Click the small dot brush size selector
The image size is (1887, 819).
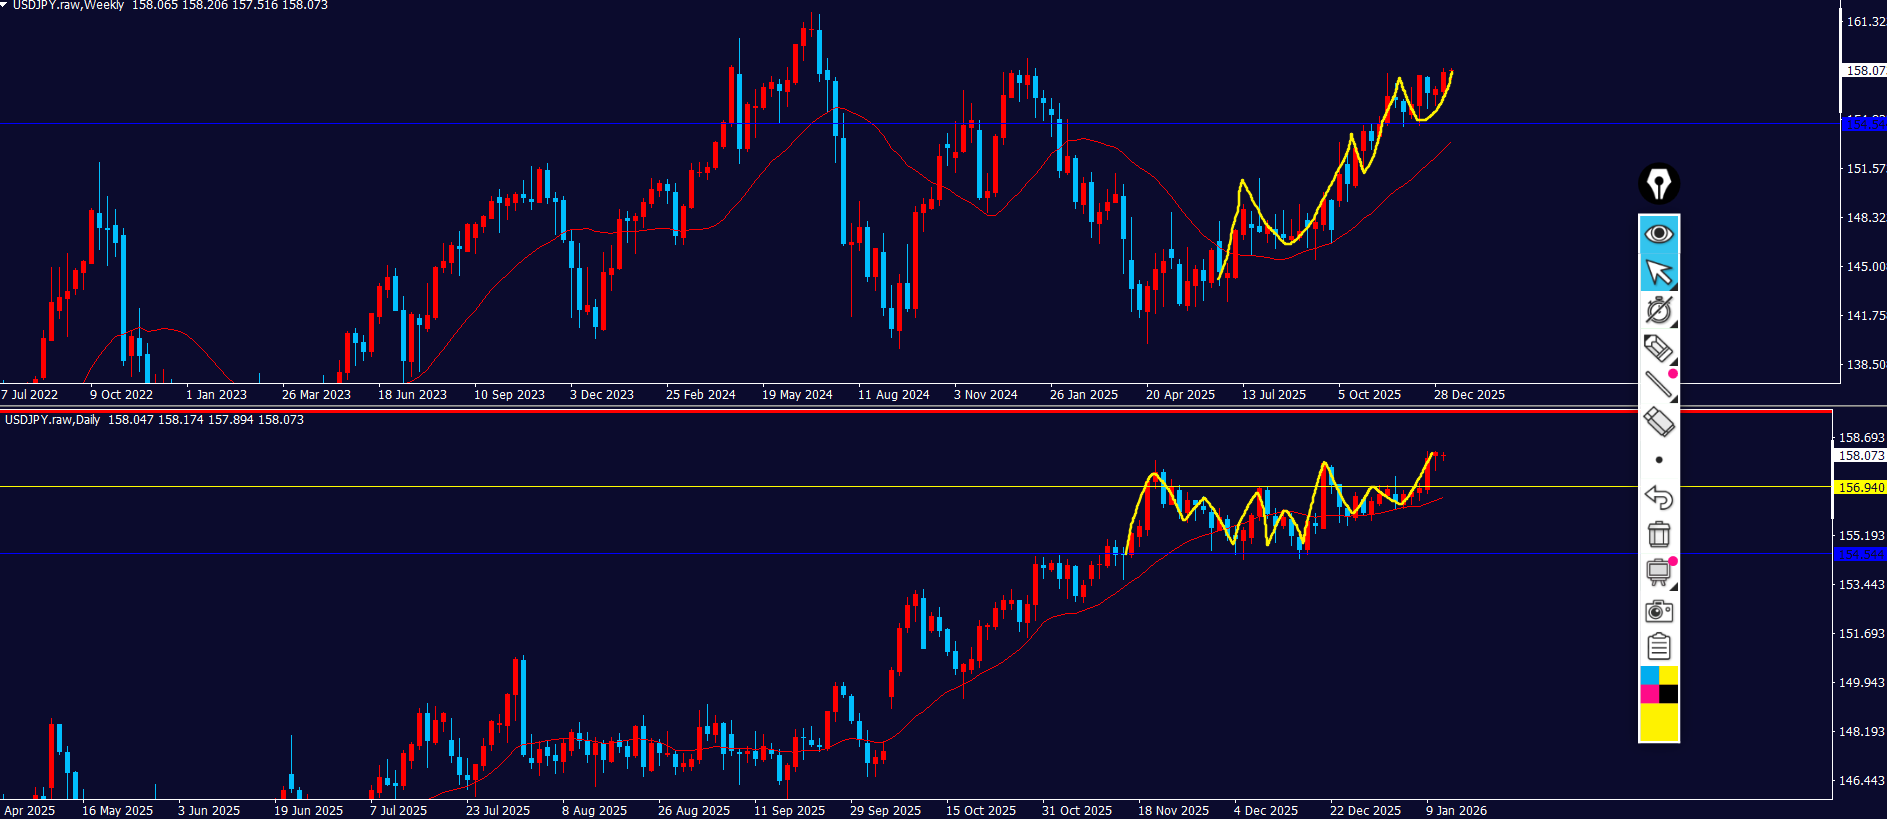coord(1659,460)
